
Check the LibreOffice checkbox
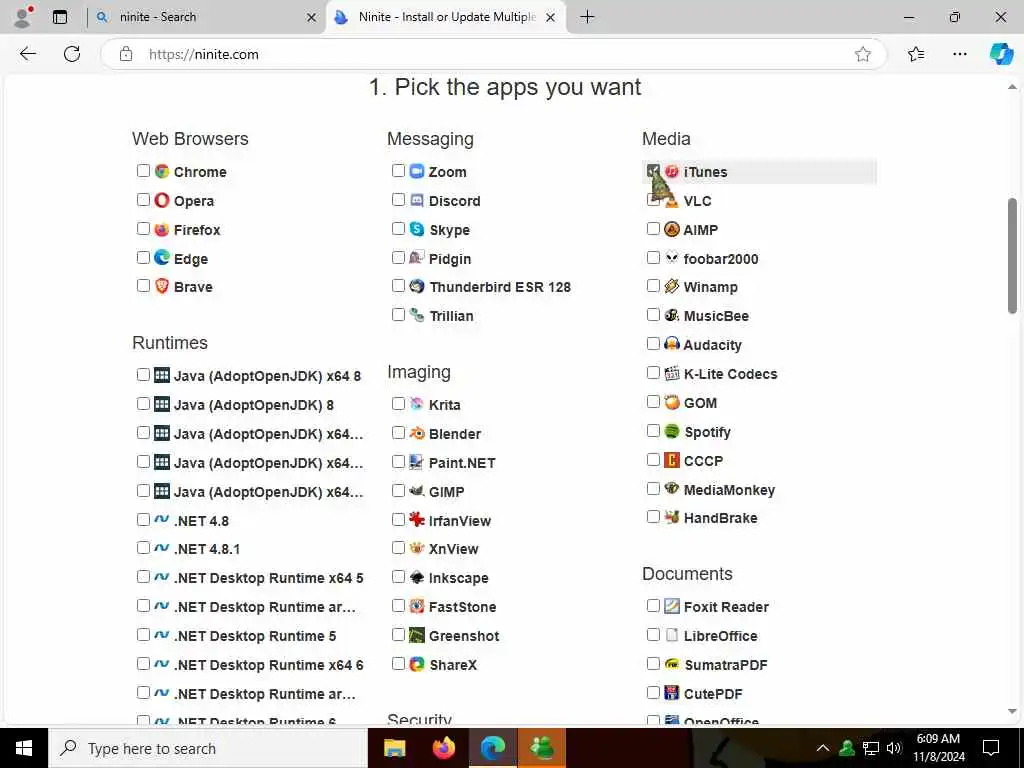pos(653,635)
